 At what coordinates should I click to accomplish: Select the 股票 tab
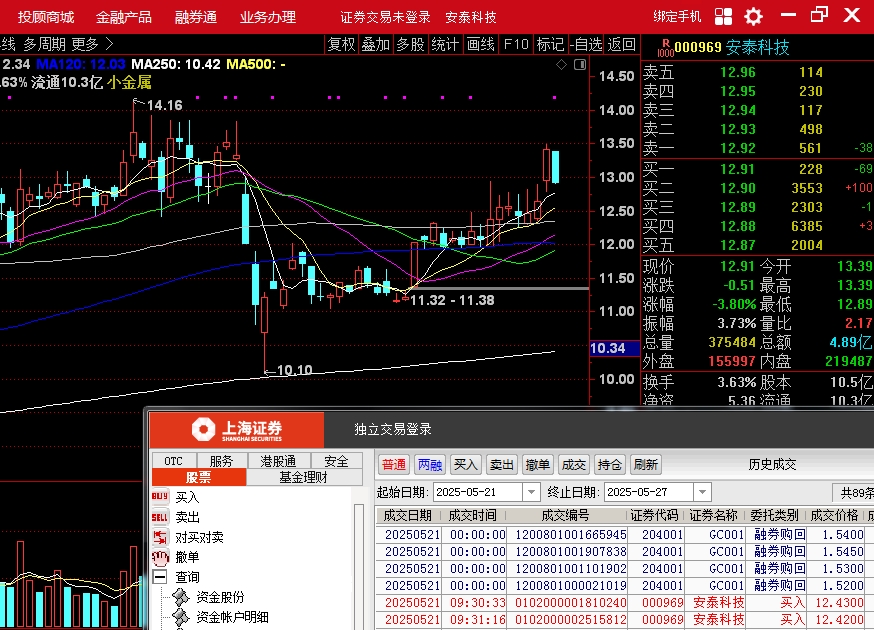coord(198,477)
